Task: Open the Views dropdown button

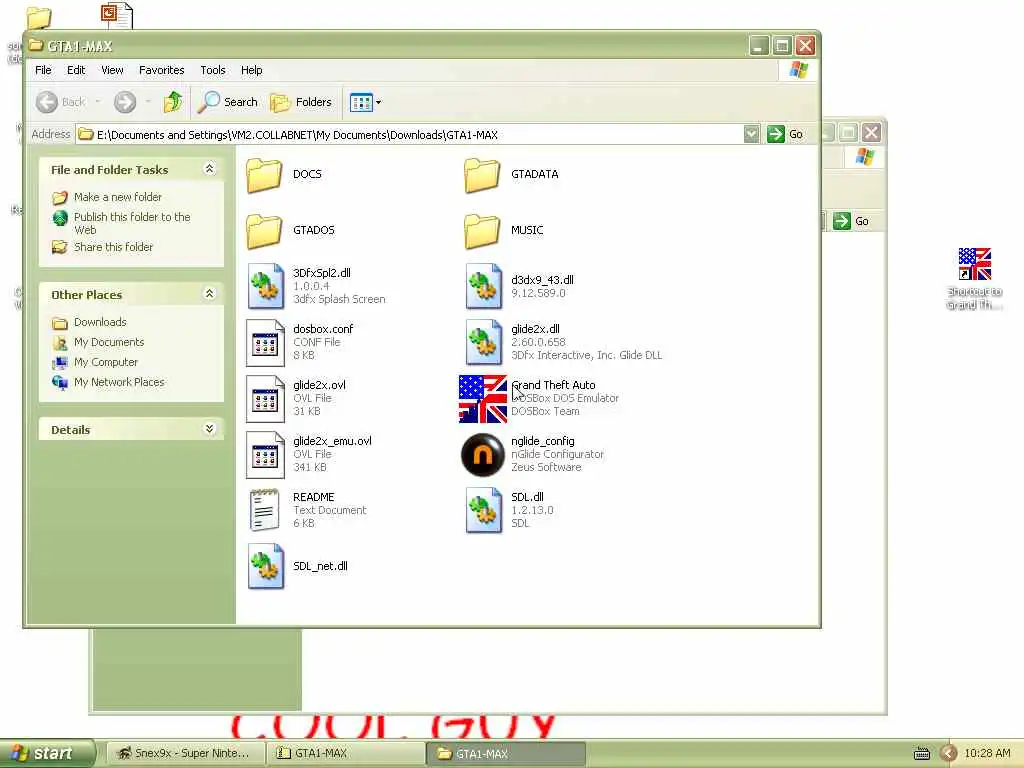Action: click(365, 102)
